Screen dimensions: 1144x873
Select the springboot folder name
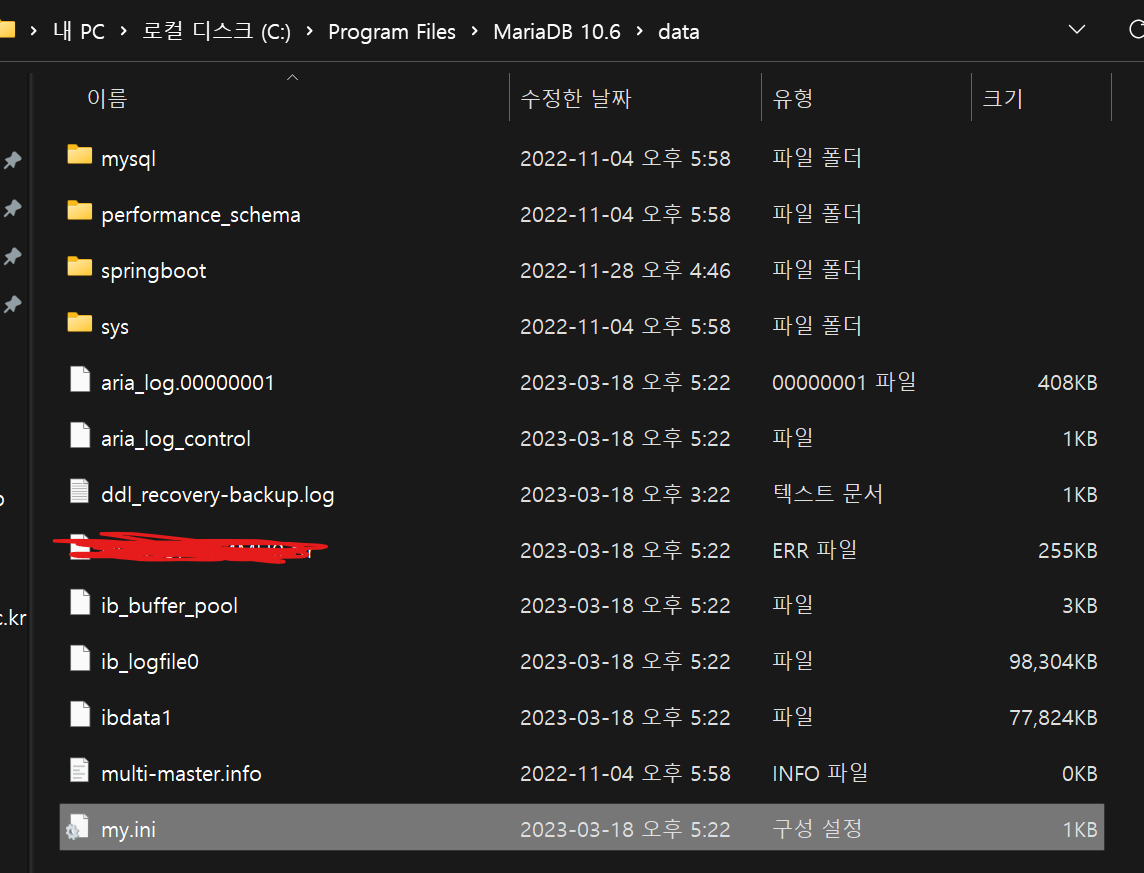[153, 271]
